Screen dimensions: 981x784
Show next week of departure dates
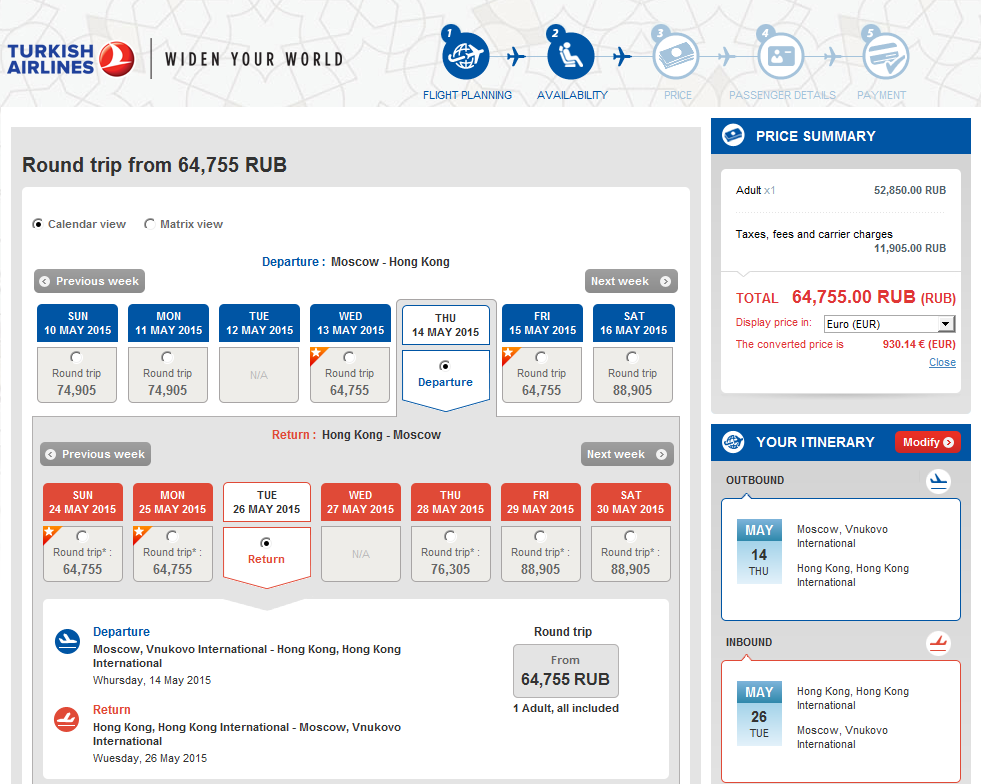coord(631,281)
